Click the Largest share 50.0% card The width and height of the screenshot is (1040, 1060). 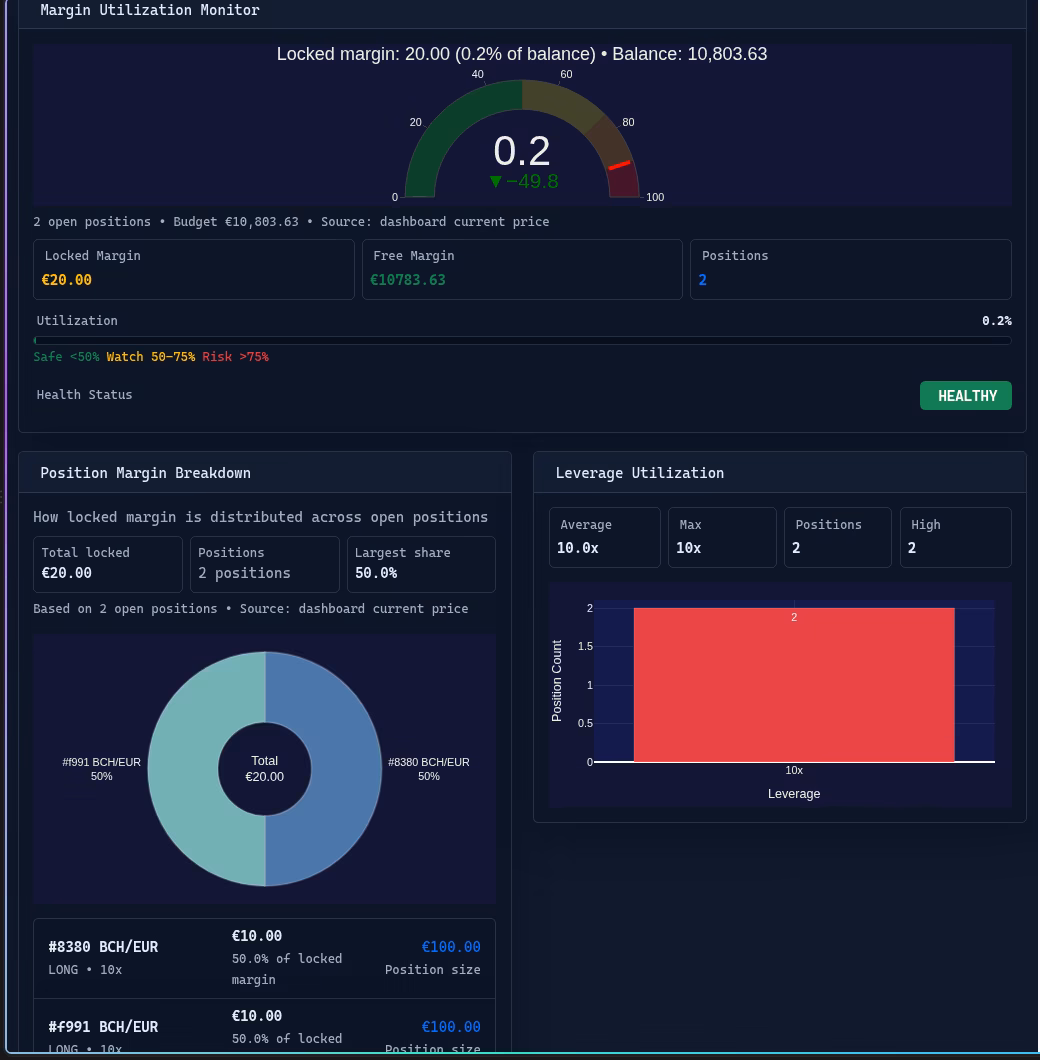421,564
